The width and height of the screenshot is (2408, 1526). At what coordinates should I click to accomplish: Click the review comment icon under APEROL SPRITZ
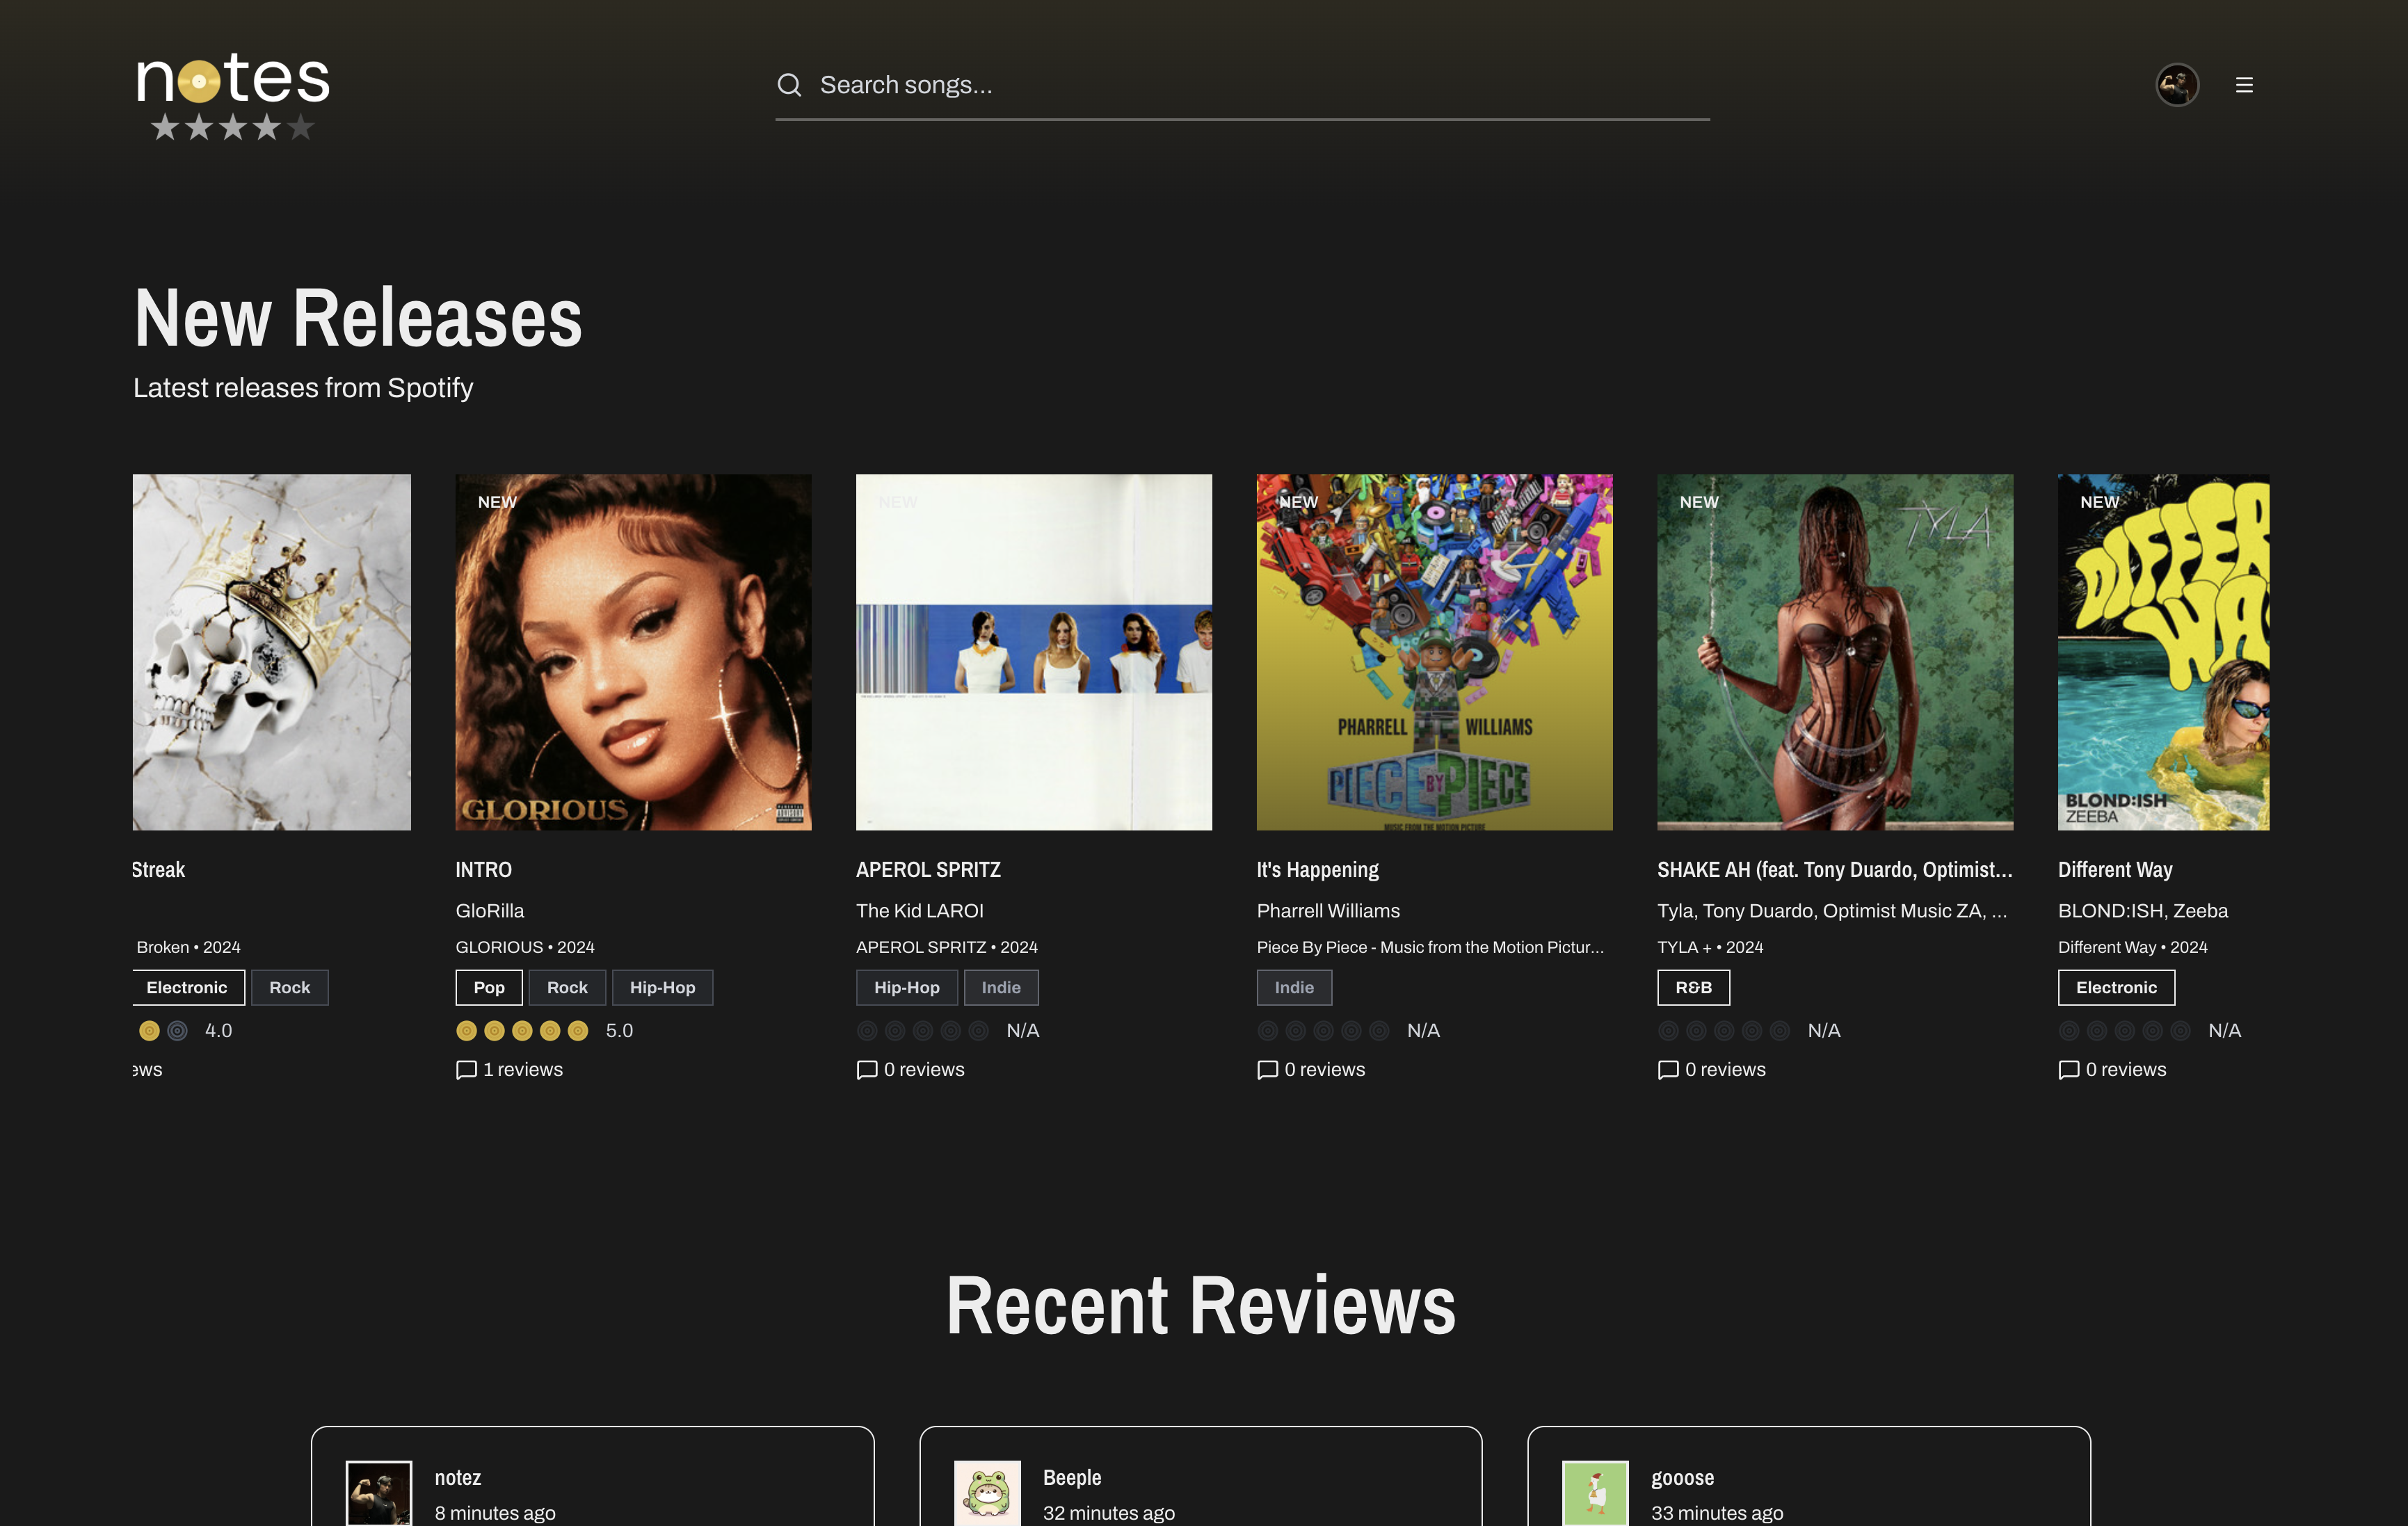867,1070
